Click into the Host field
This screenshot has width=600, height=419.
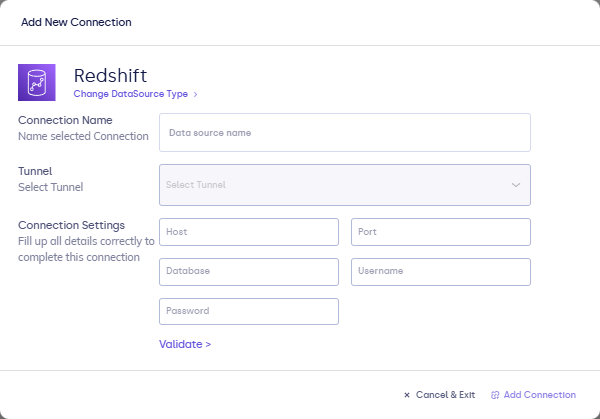tap(249, 232)
